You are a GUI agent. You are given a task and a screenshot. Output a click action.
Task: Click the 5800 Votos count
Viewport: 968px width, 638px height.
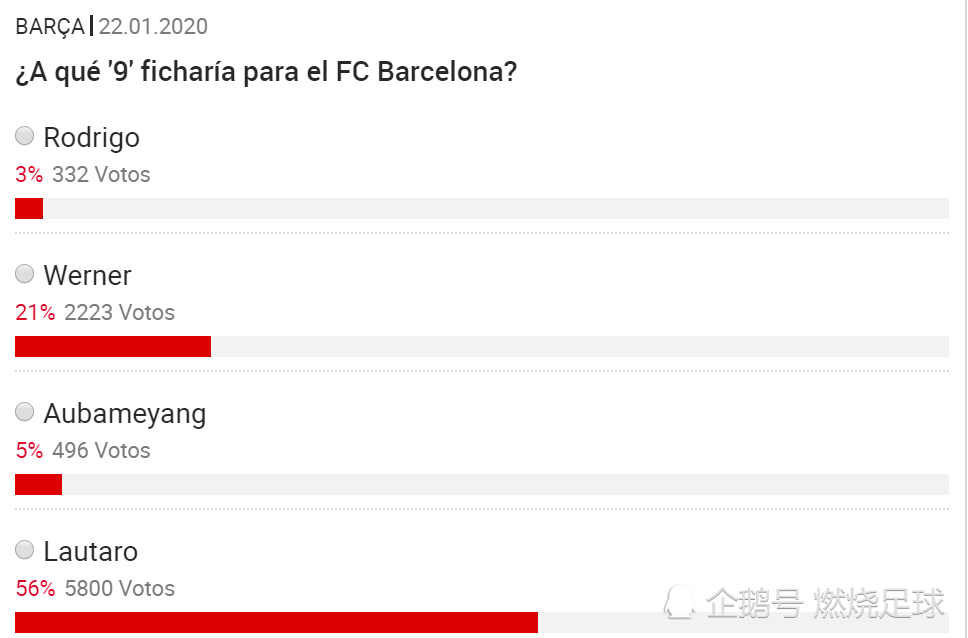[x=120, y=589]
